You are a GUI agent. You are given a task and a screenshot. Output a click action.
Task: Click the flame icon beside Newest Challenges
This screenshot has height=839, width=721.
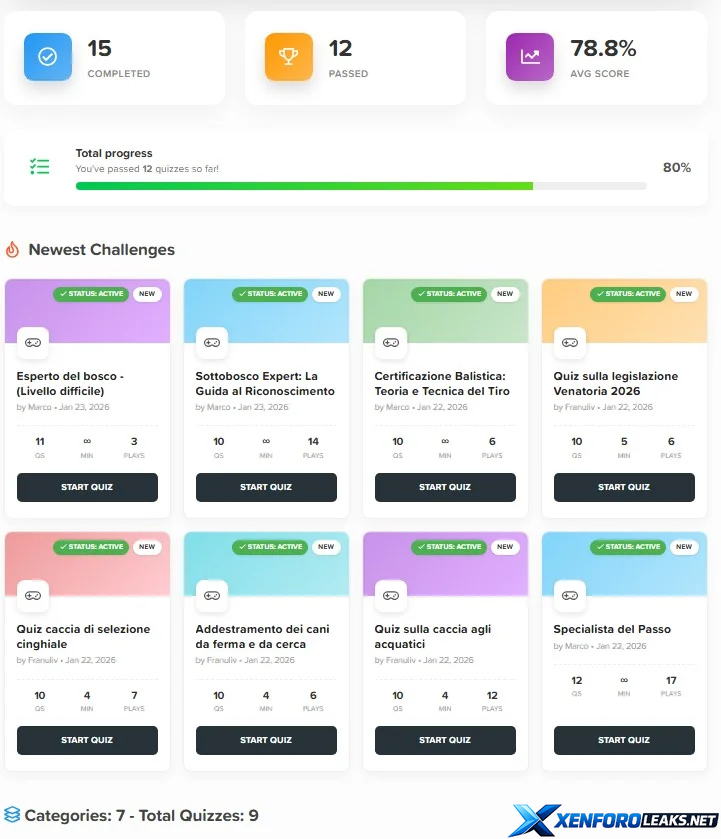point(13,250)
